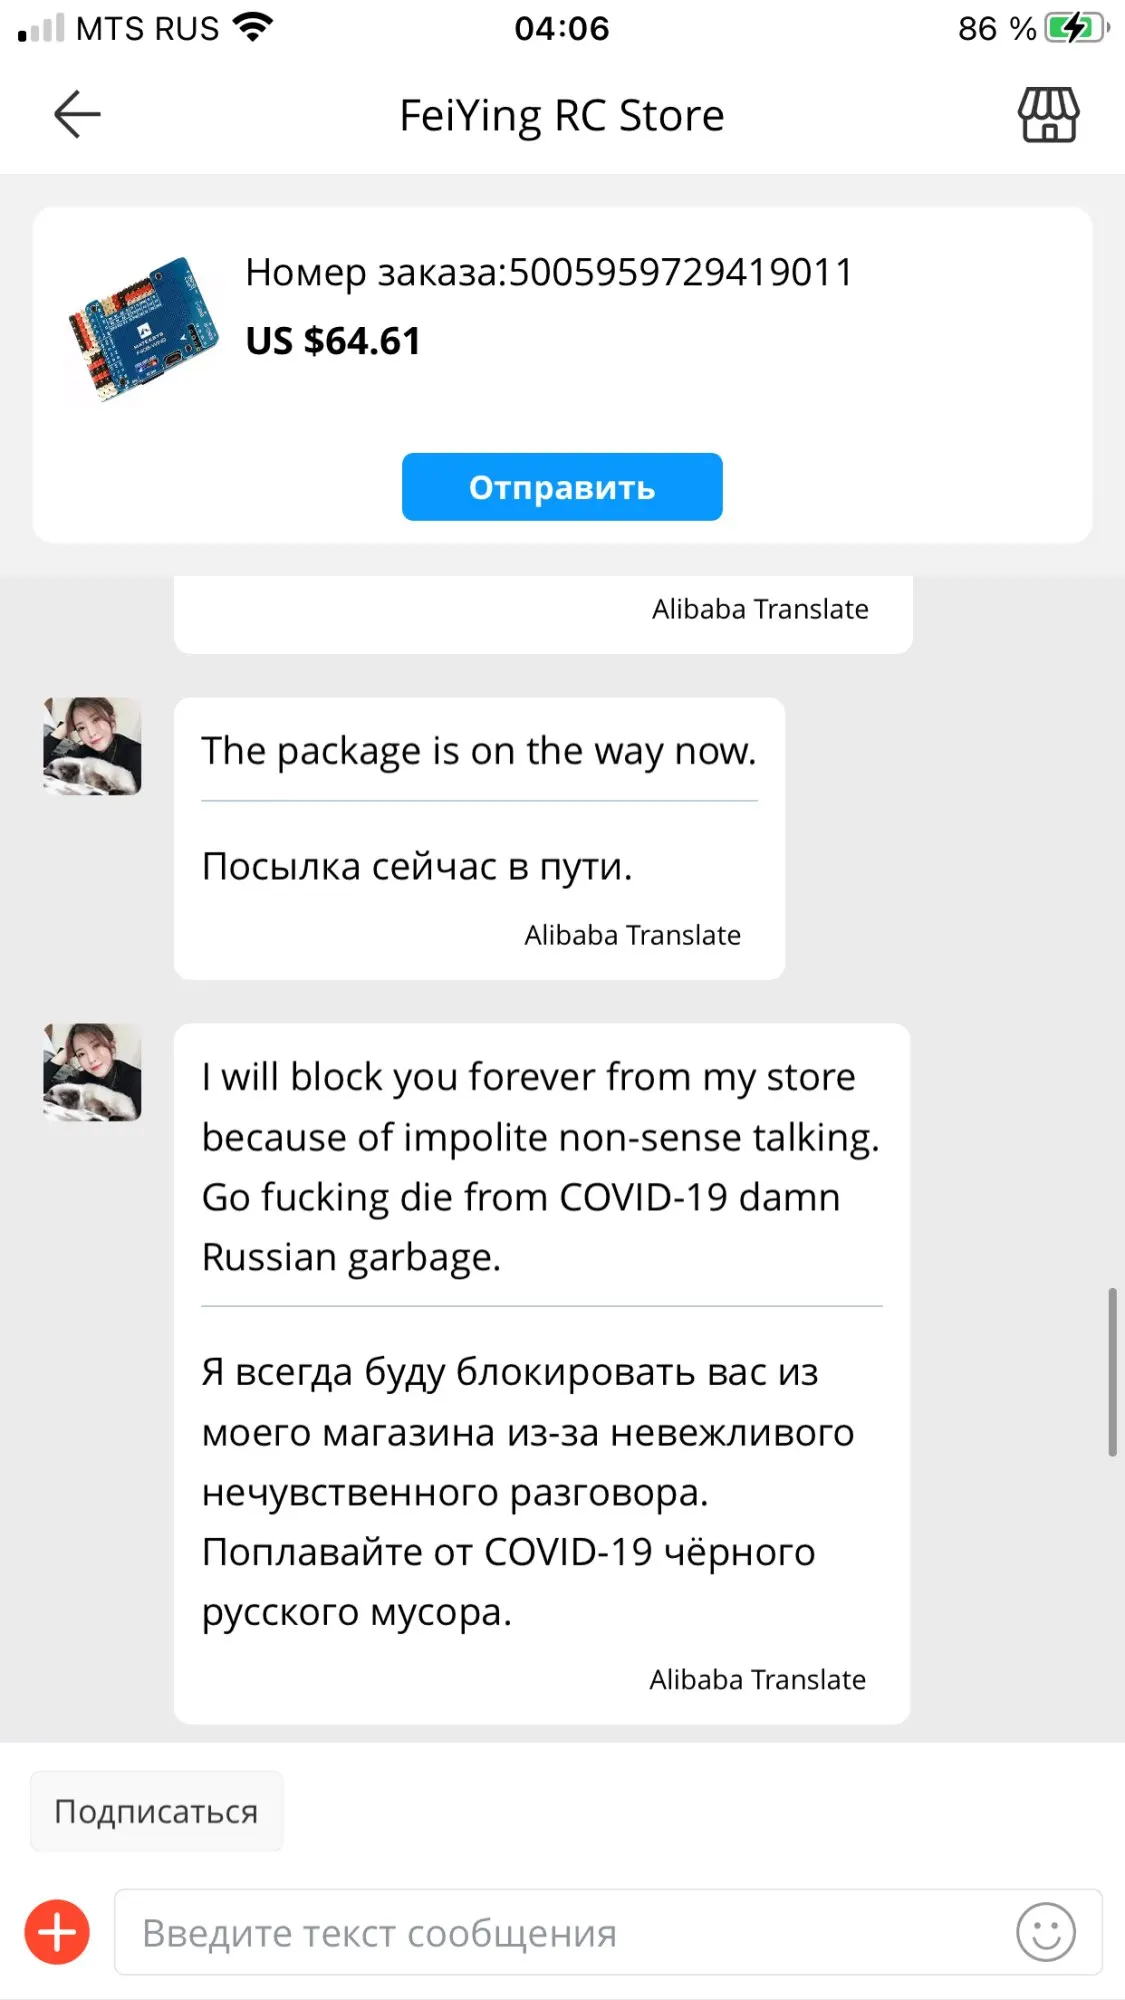Image resolution: width=1125 pixels, height=2000 pixels.
Task: Tap the seller avatar beside the block message
Action: click(x=92, y=1072)
